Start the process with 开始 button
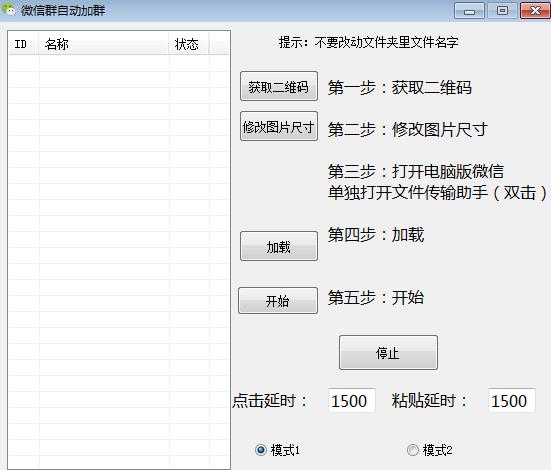The image size is (551, 470). point(278,301)
